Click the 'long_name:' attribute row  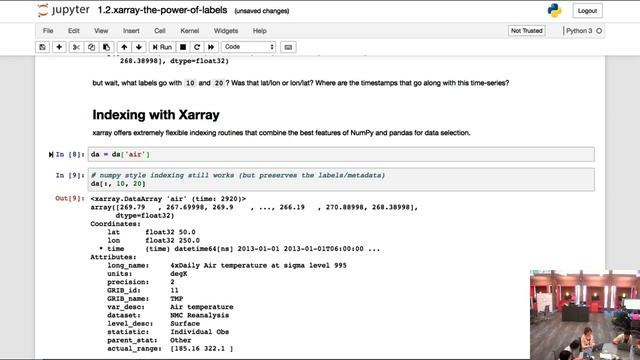click(x=227, y=265)
